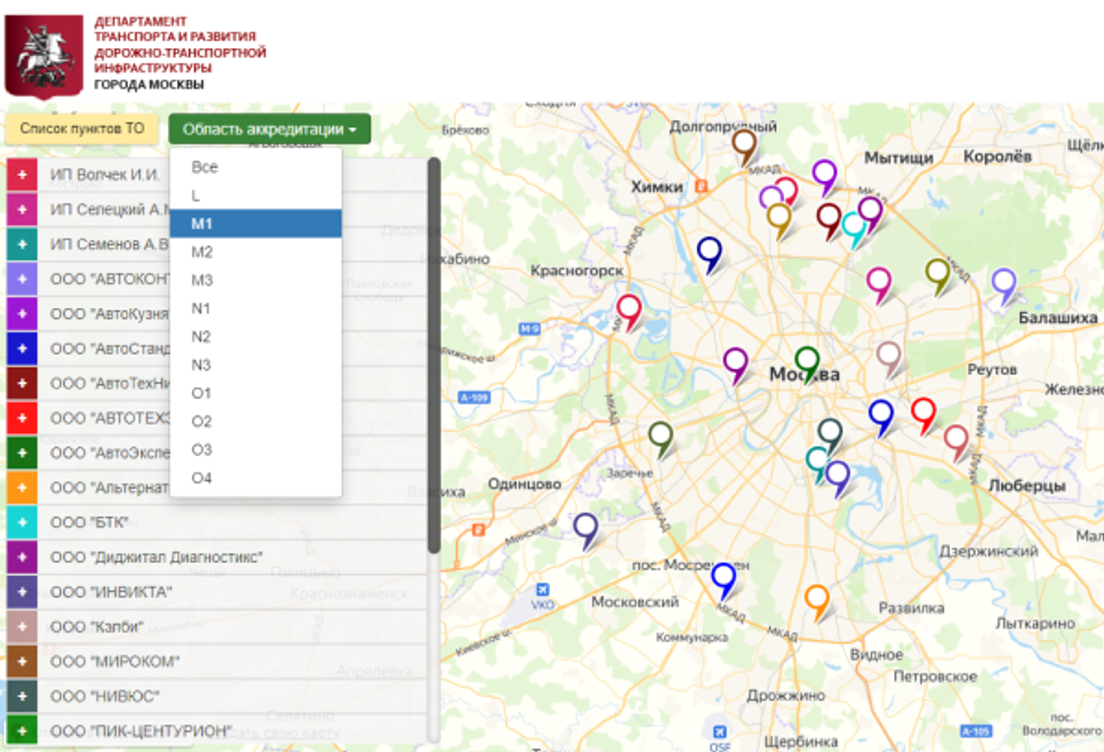Select category L in the dropdown
The height and width of the screenshot is (752, 1104).
point(256,195)
